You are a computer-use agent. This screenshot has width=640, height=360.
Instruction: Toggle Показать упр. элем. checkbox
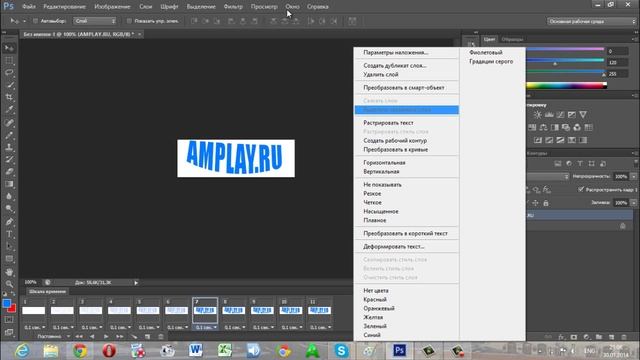(129, 21)
